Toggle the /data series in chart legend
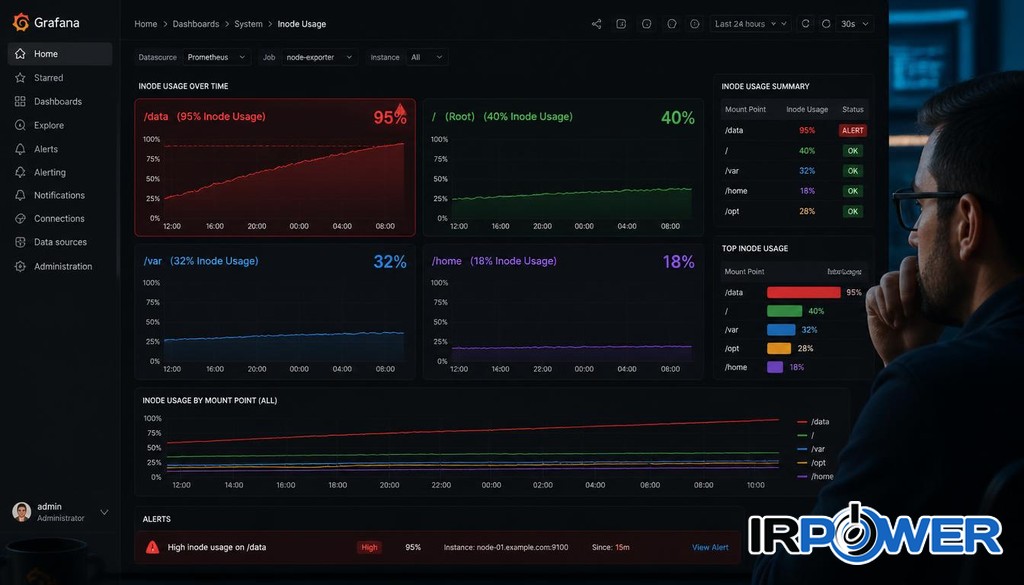 [x=813, y=422]
